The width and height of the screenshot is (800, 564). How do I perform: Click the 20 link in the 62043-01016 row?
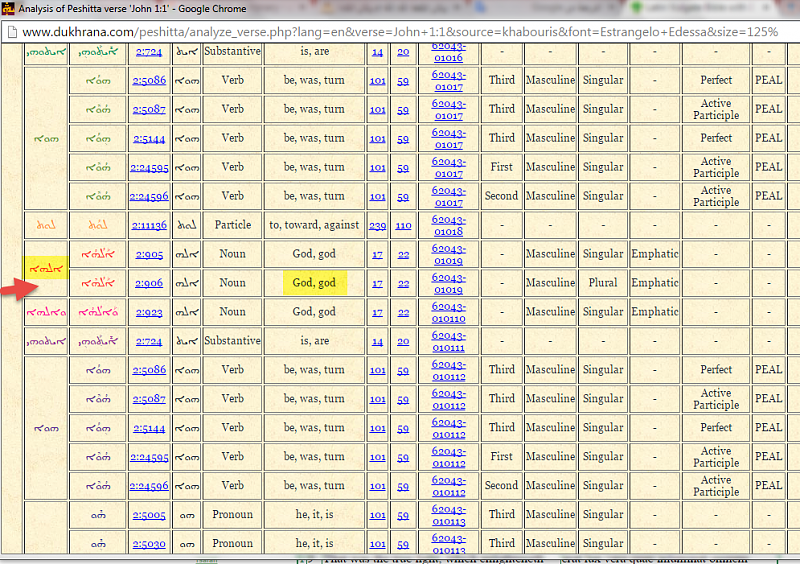[403, 52]
